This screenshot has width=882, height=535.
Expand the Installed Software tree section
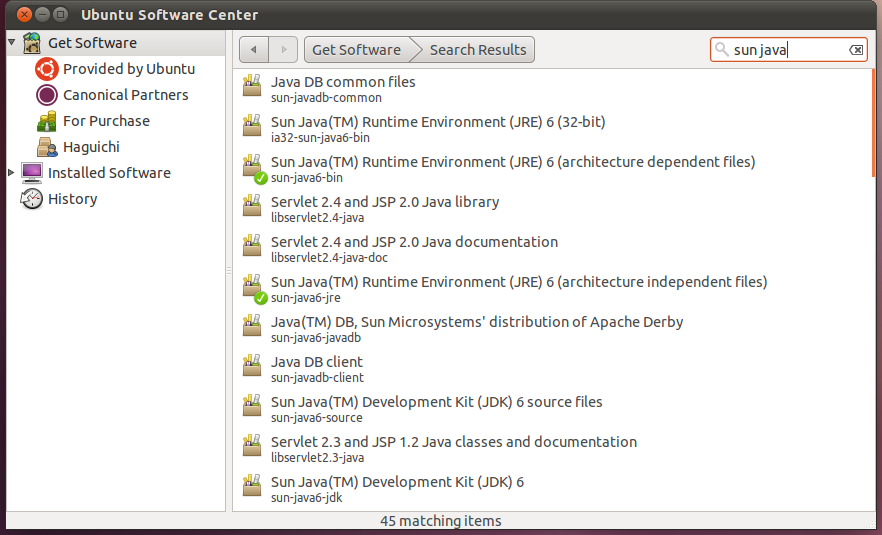tap(11, 173)
